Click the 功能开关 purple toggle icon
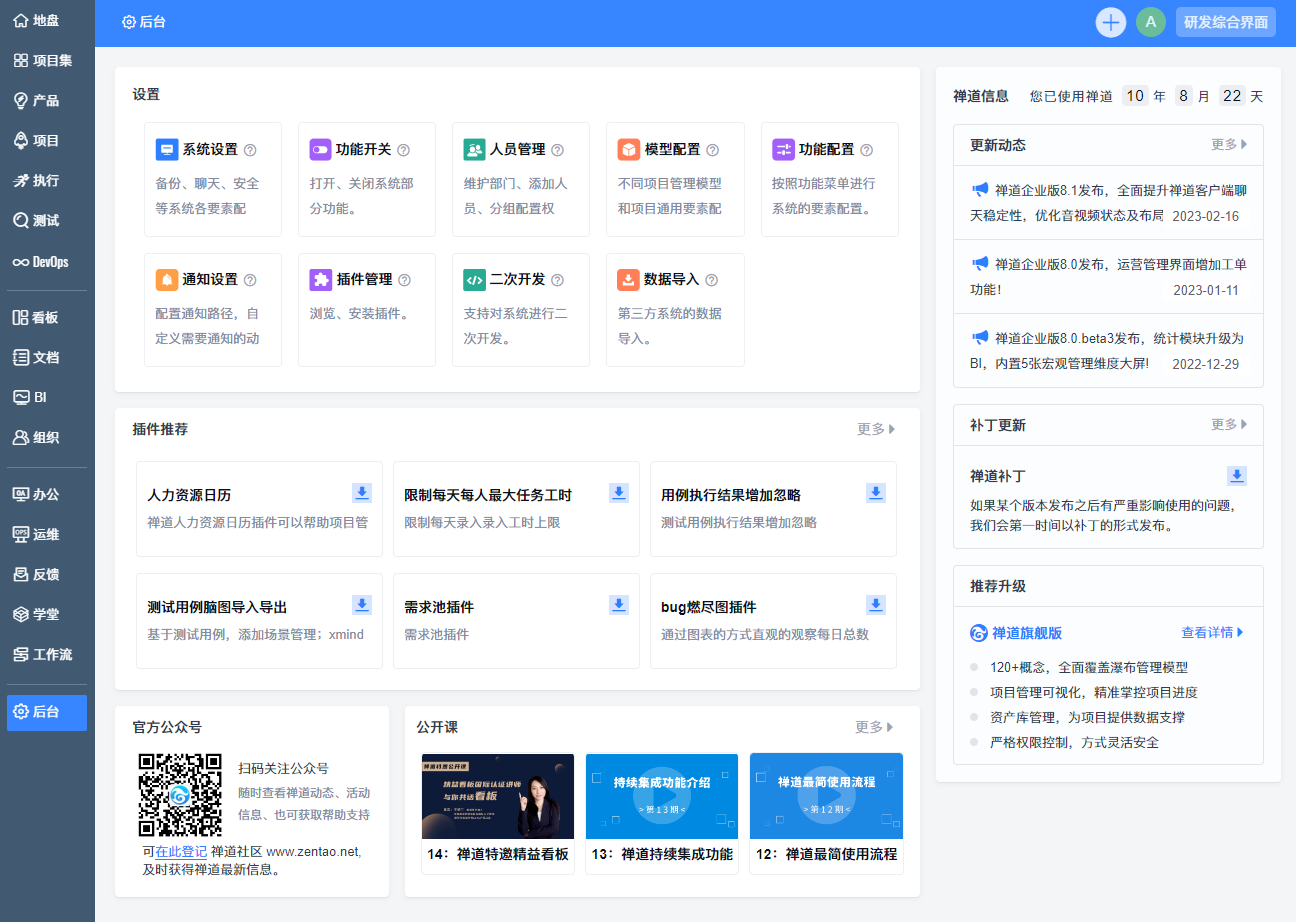Image resolution: width=1296 pixels, height=922 pixels. (x=321, y=150)
